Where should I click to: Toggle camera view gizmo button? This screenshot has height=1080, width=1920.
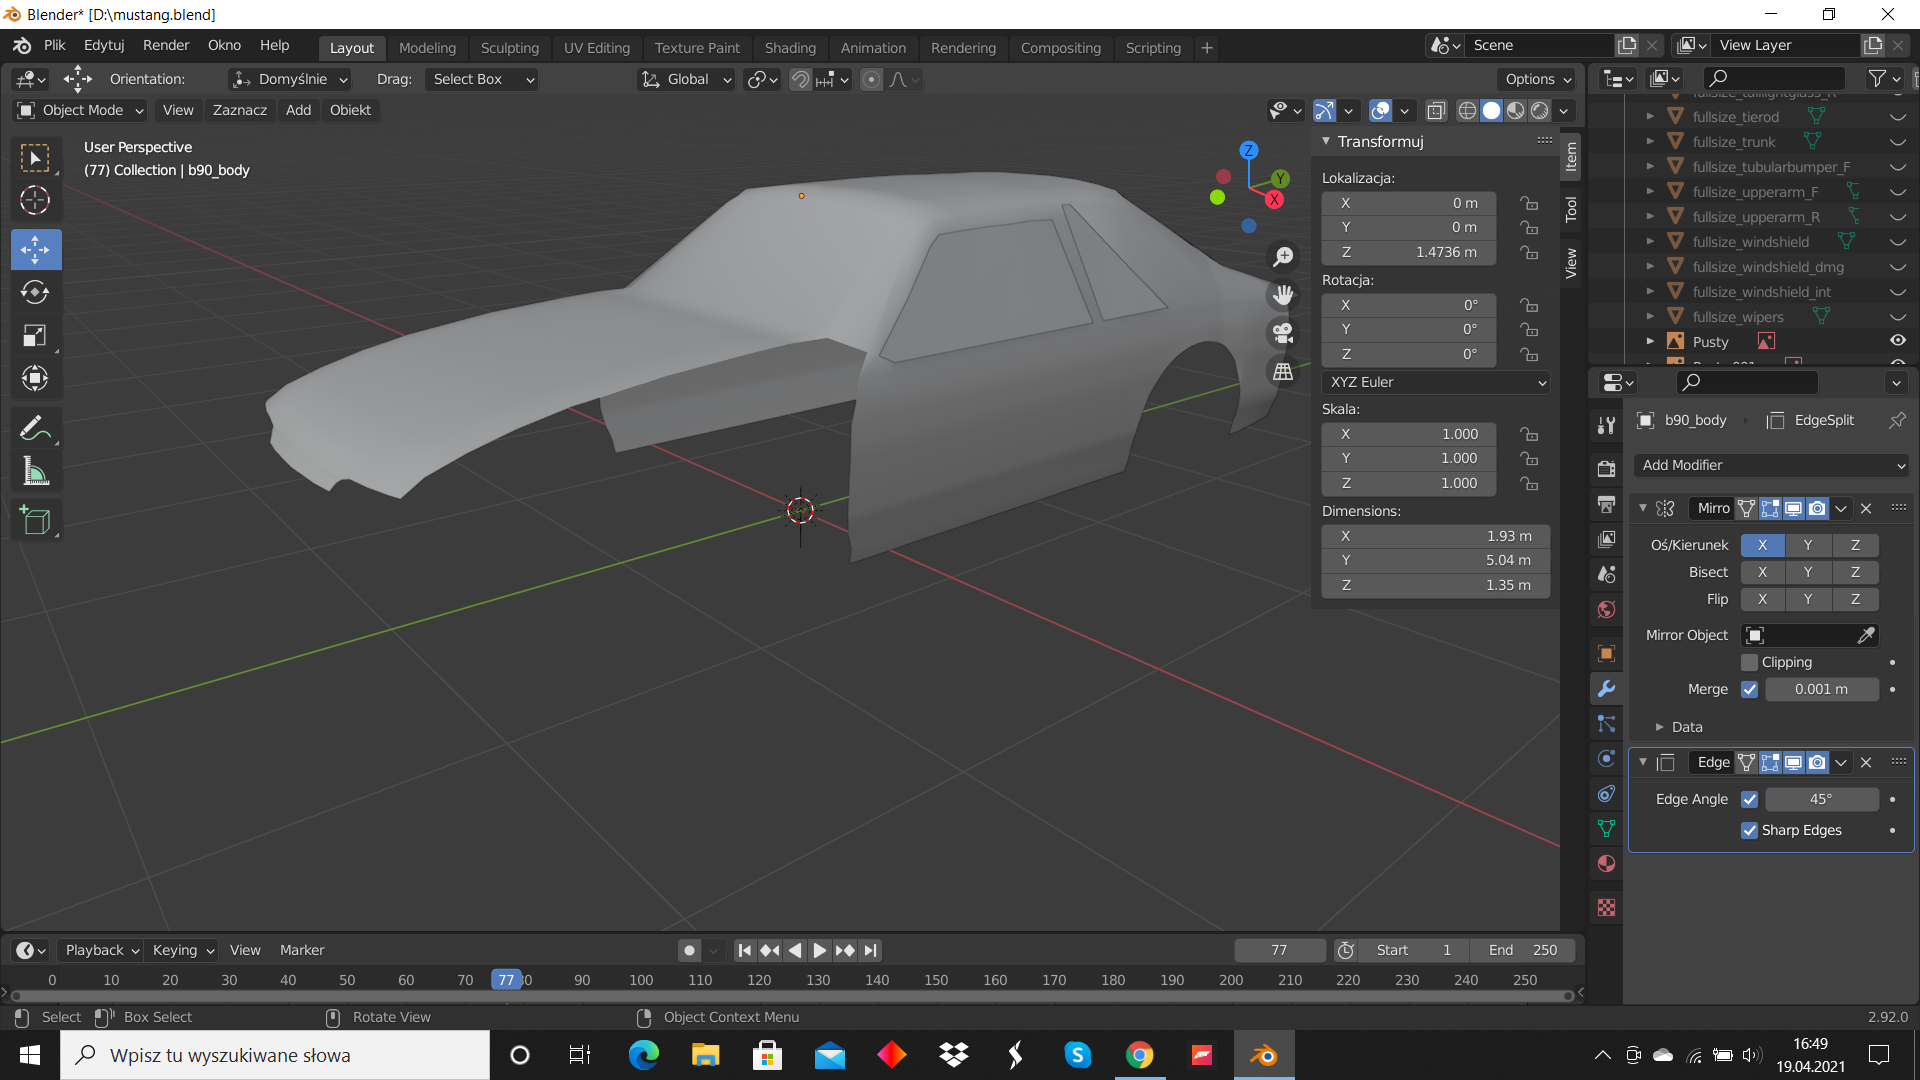pyautogui.click(x=1283, y=333)
